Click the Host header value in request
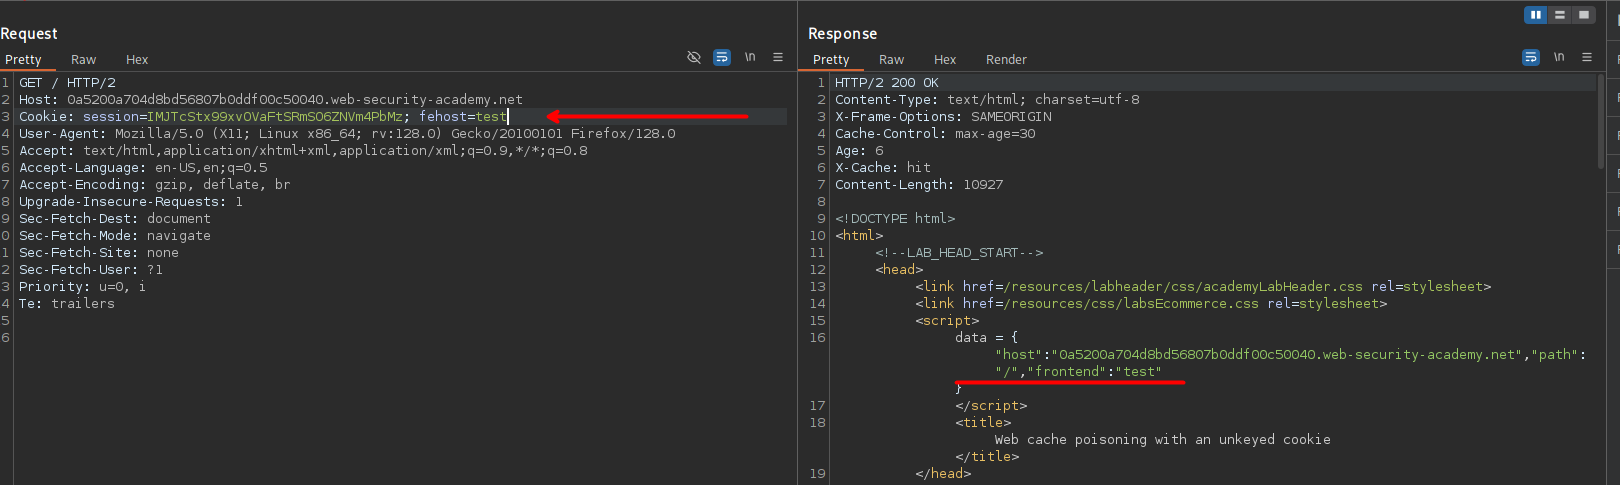This screenshot has height=485, width=1620. (x=295, y=100)
